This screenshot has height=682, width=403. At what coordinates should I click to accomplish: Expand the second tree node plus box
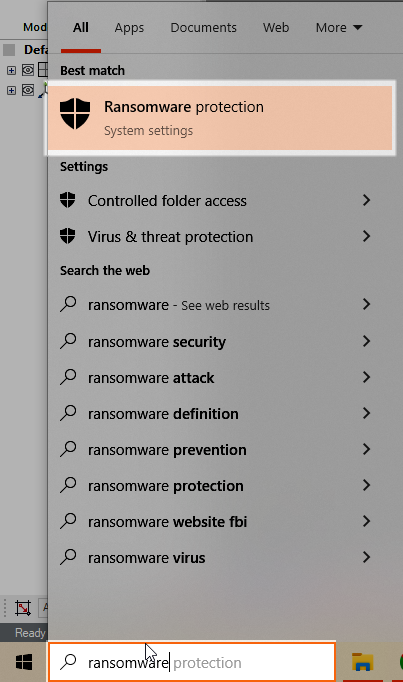[x=11, y=90]
